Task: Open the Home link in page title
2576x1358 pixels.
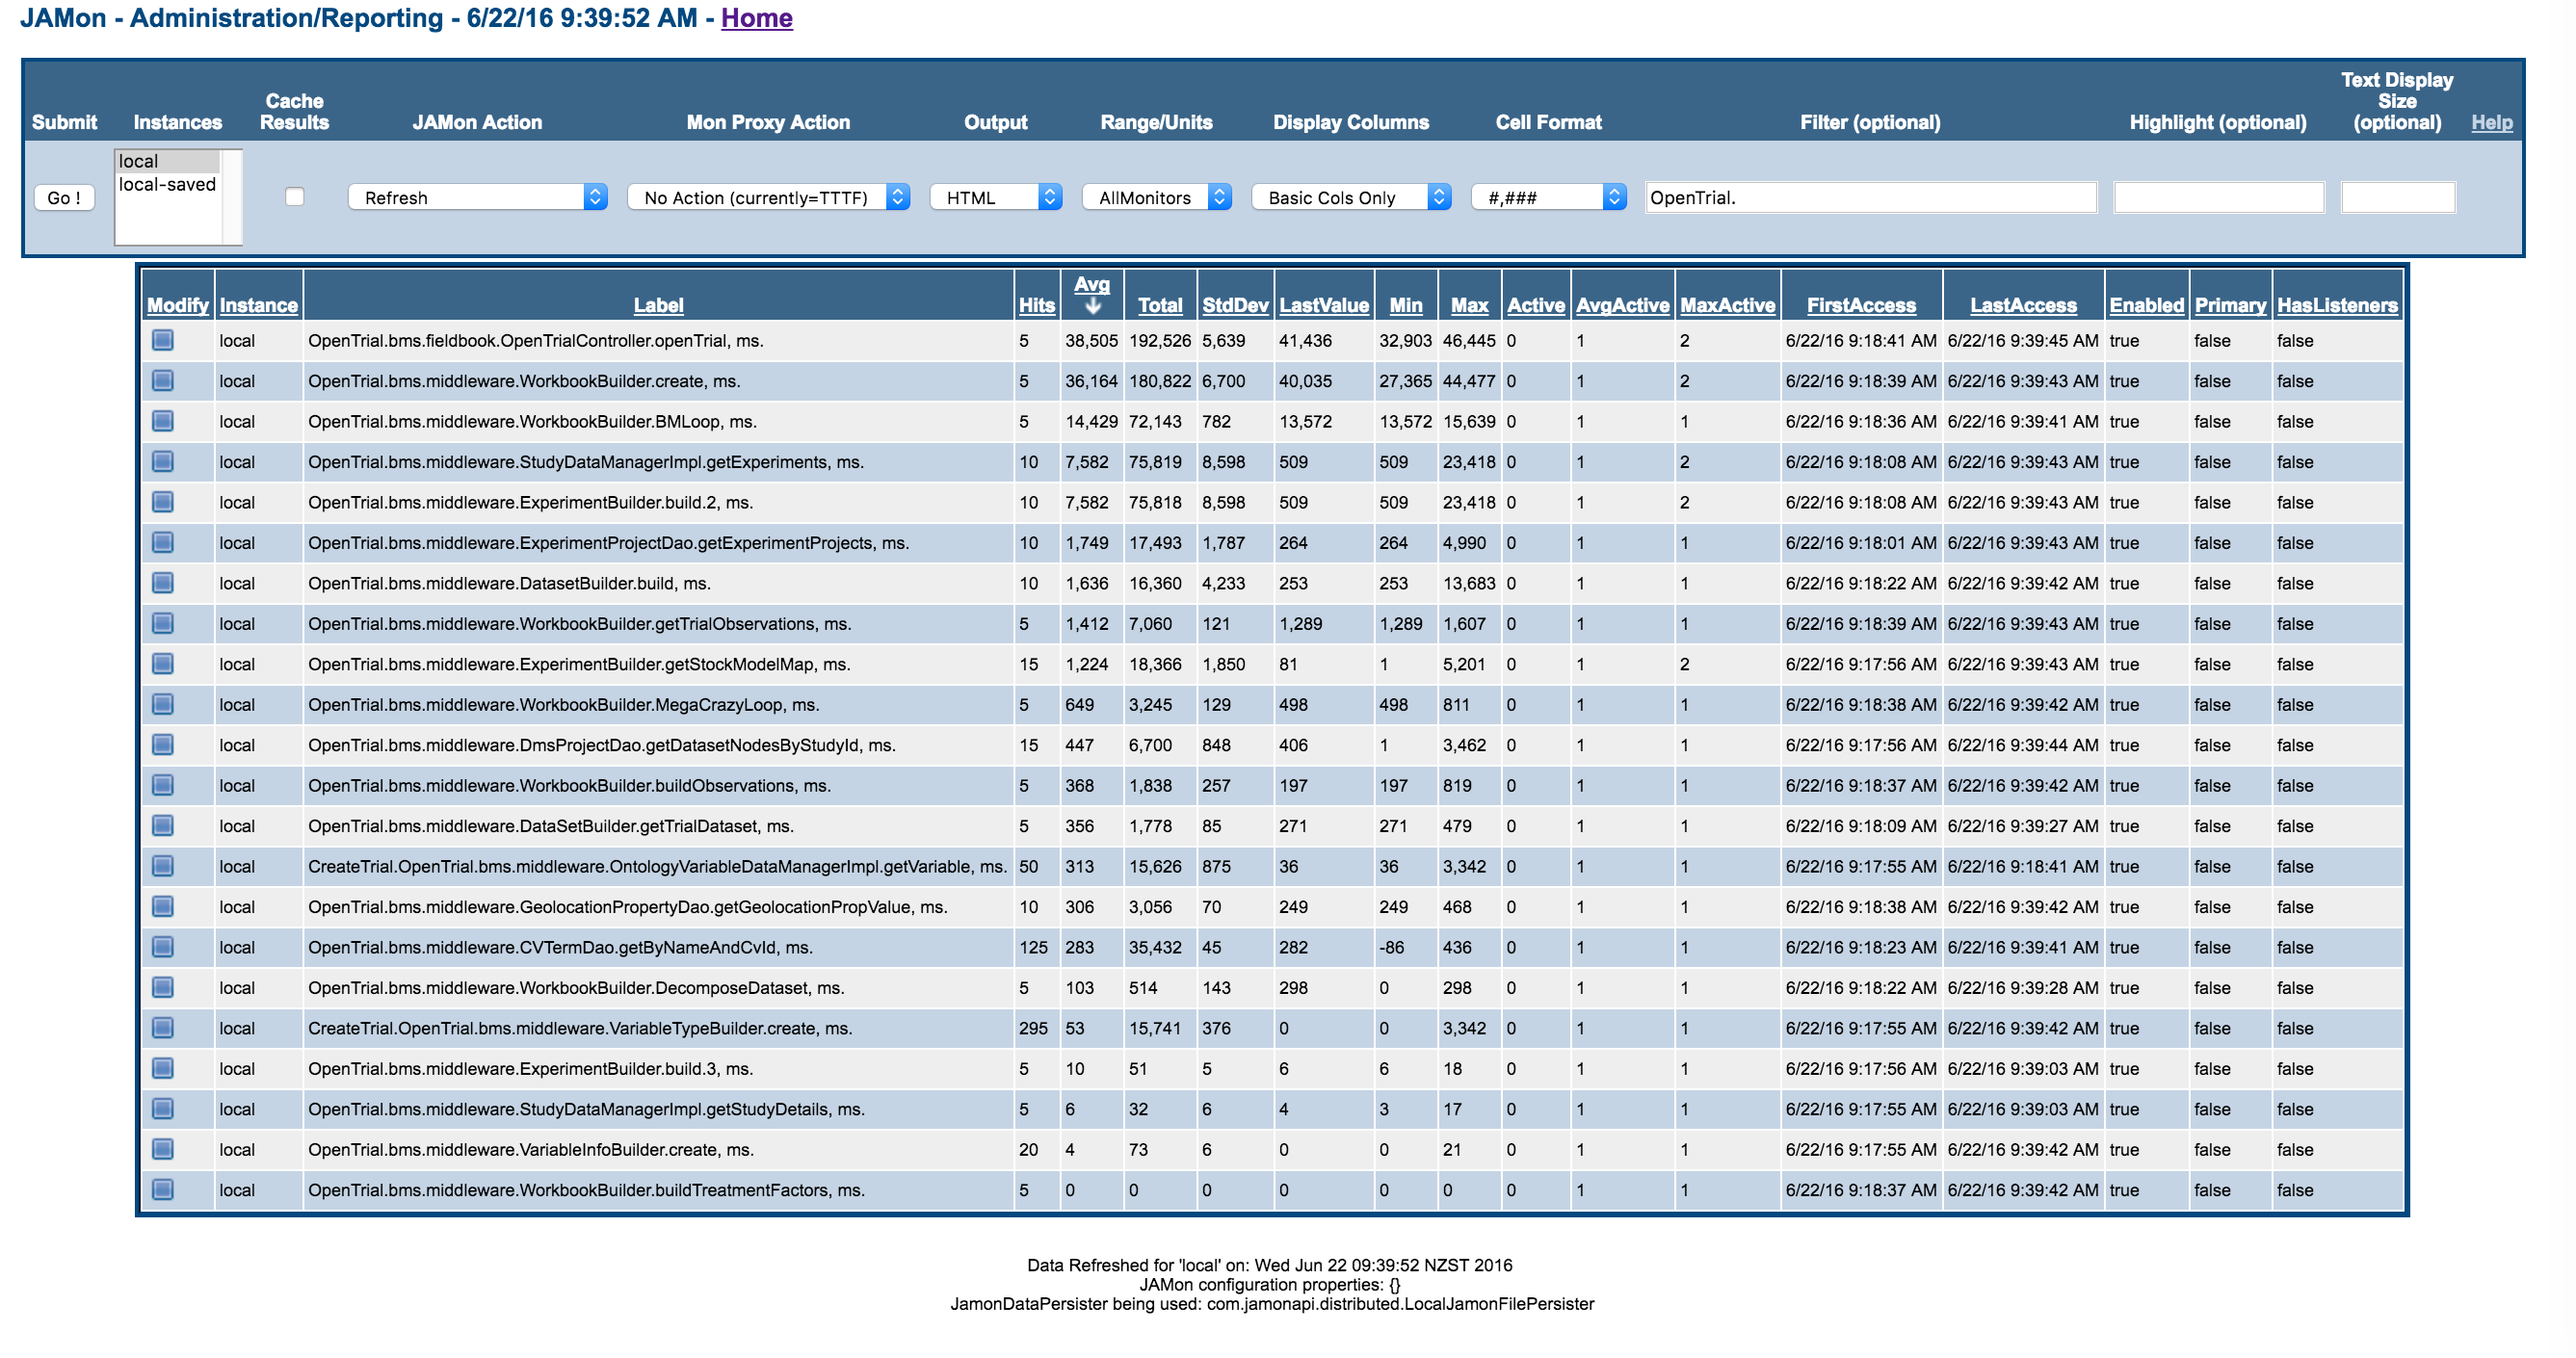Action: 756,18
